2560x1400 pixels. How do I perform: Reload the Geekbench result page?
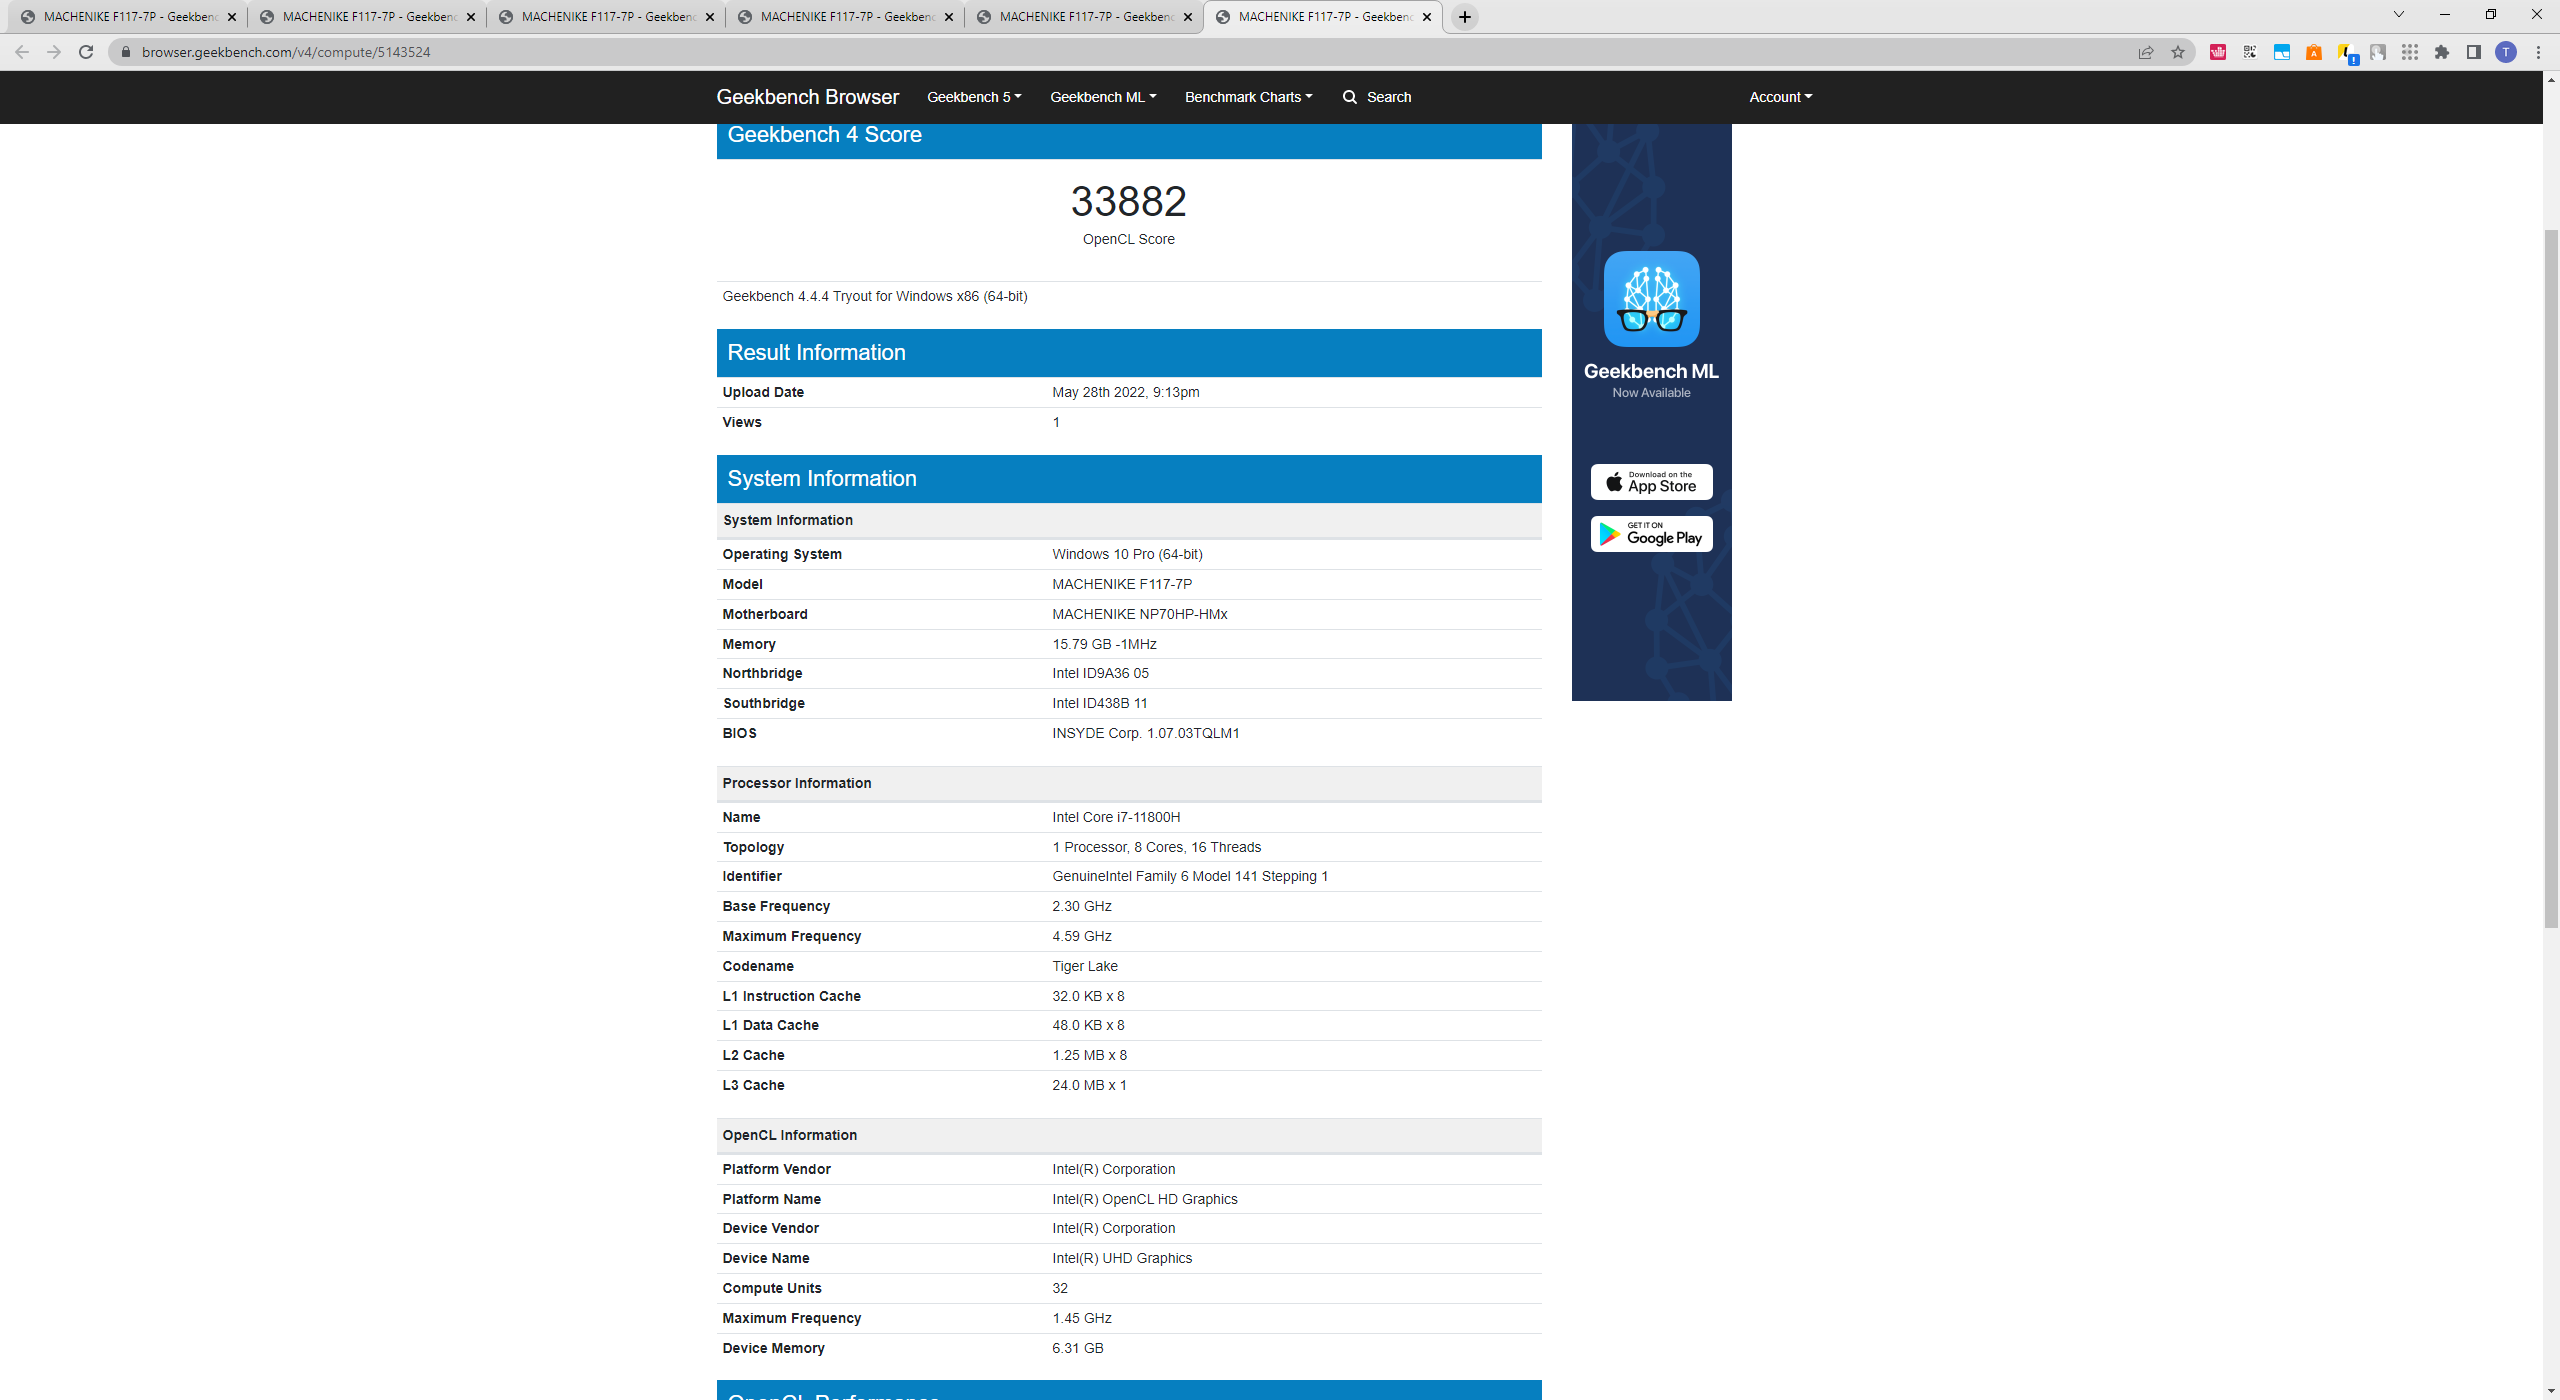(x=86, y=52)
